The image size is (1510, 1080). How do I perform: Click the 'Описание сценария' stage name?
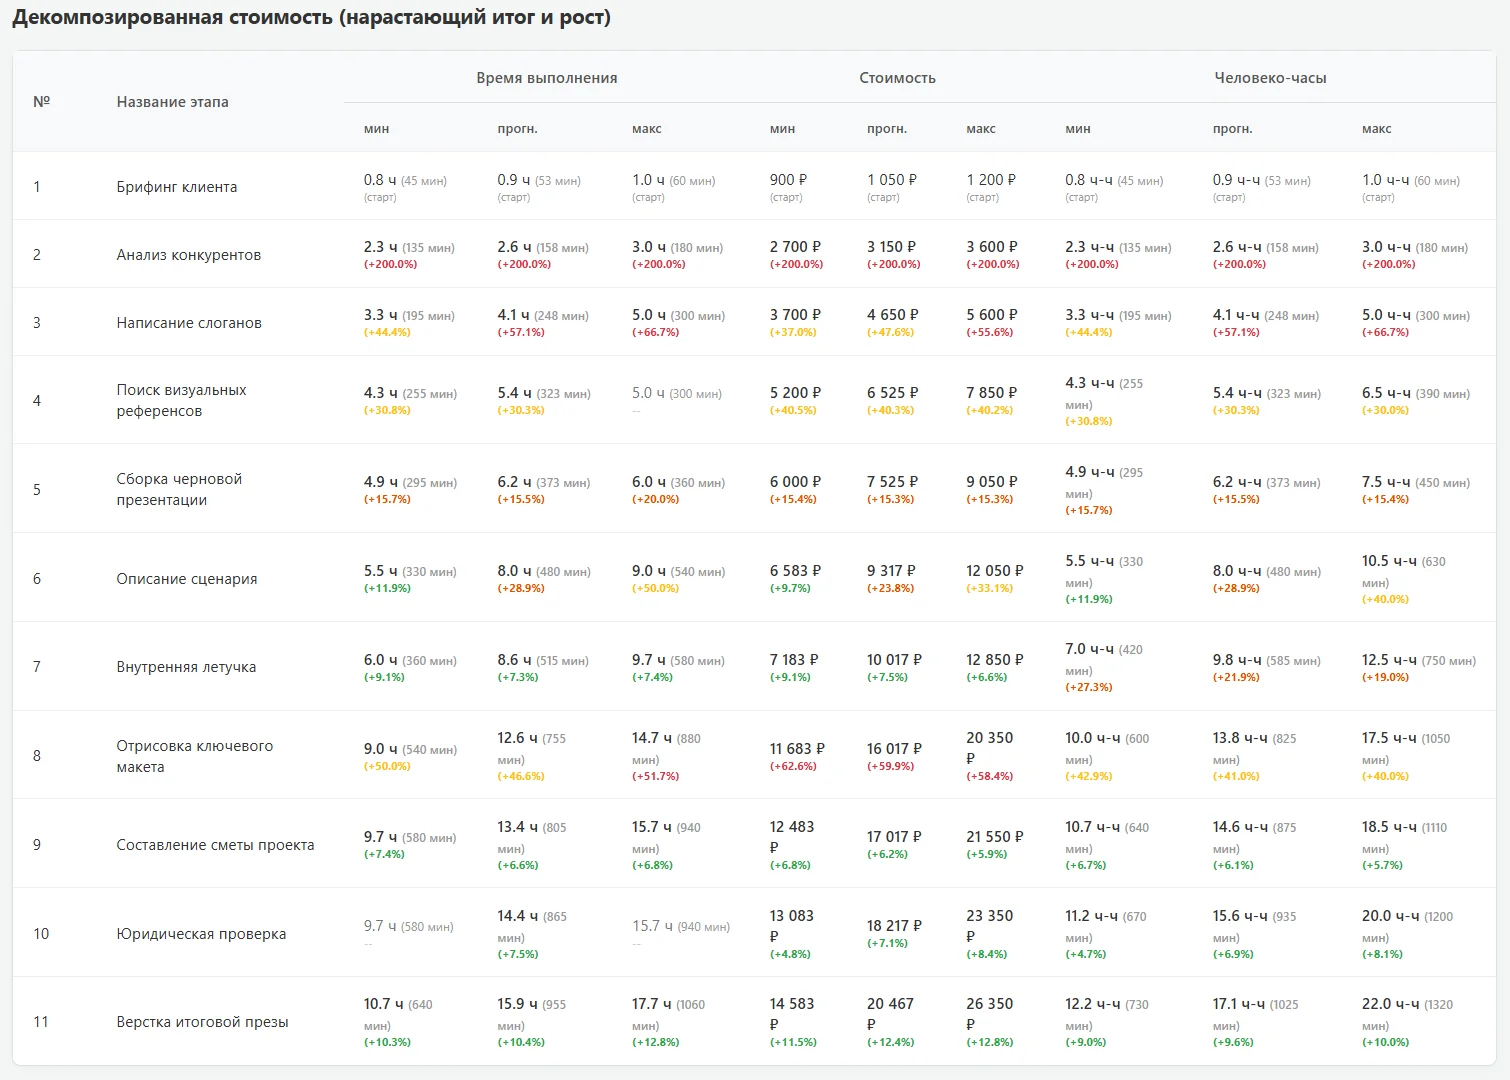point(186,579)
